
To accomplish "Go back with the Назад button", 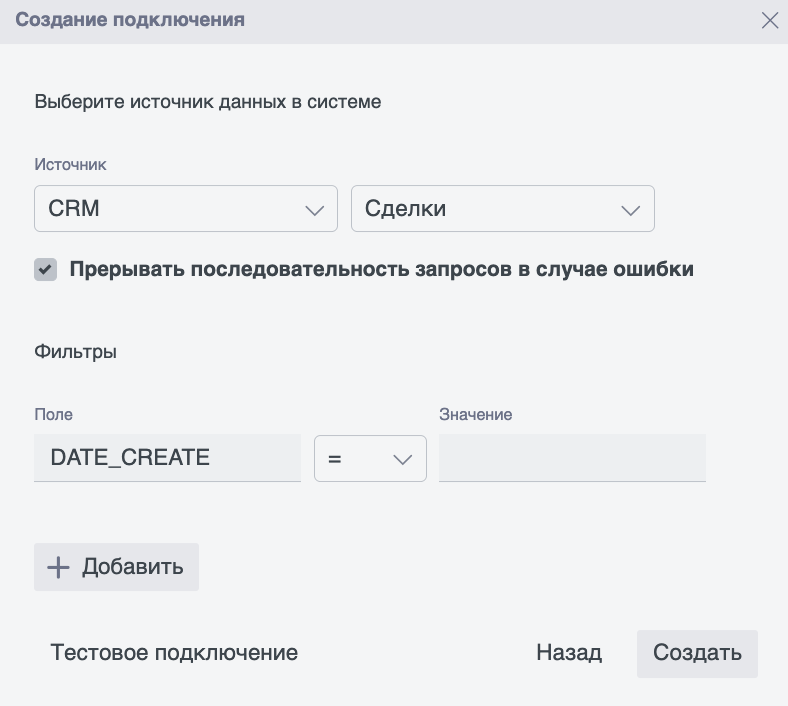I will 569,653.
